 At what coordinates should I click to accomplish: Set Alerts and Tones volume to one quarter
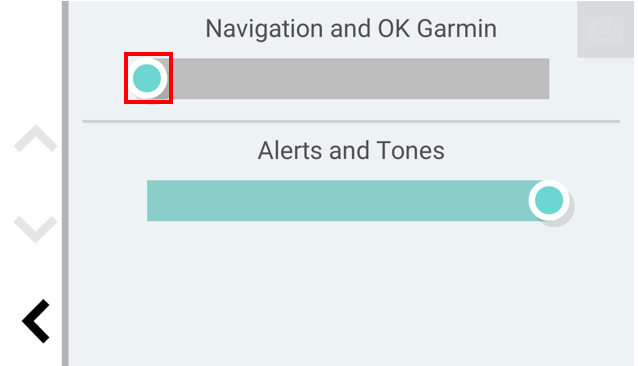pos(247,200)
